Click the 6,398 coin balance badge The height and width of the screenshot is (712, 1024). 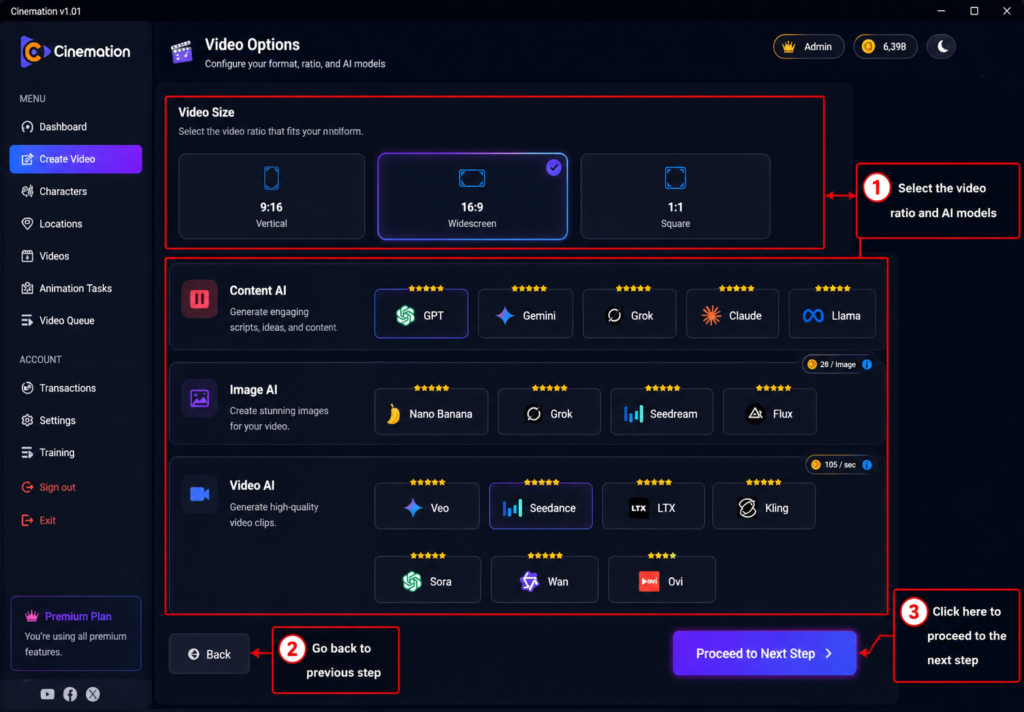[885, 47]
